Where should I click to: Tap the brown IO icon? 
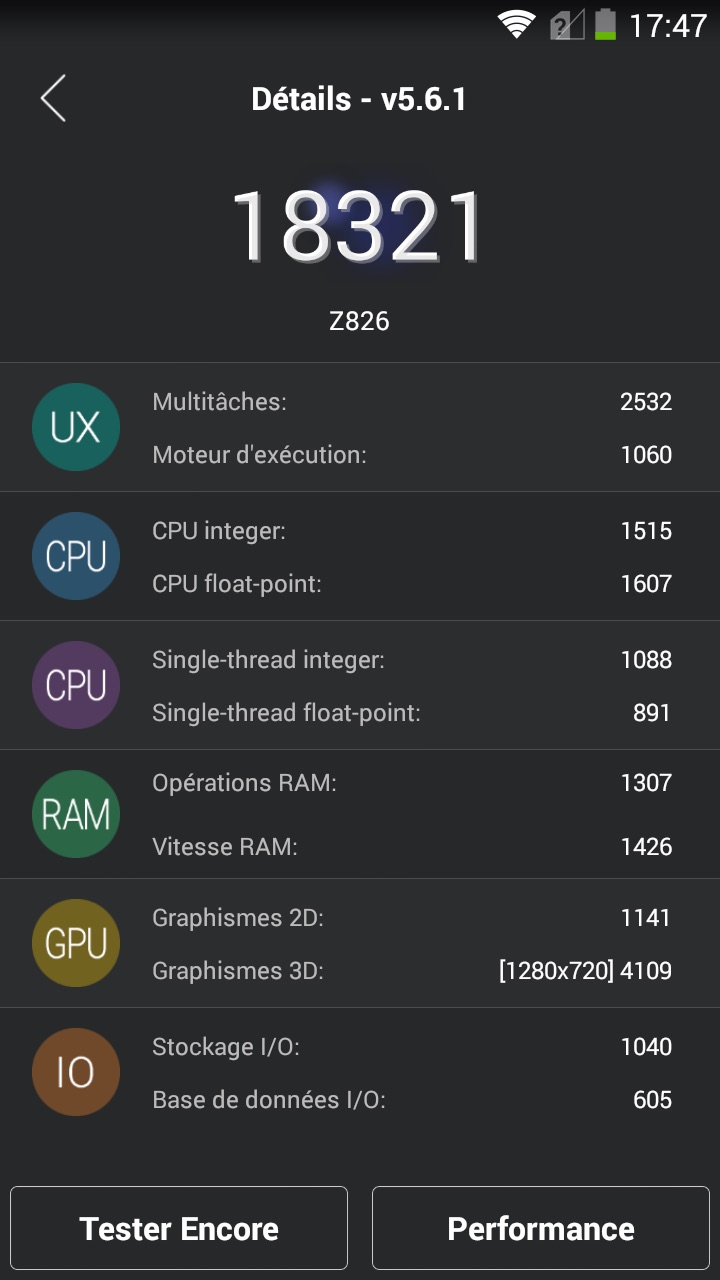tap(76, 1072)
